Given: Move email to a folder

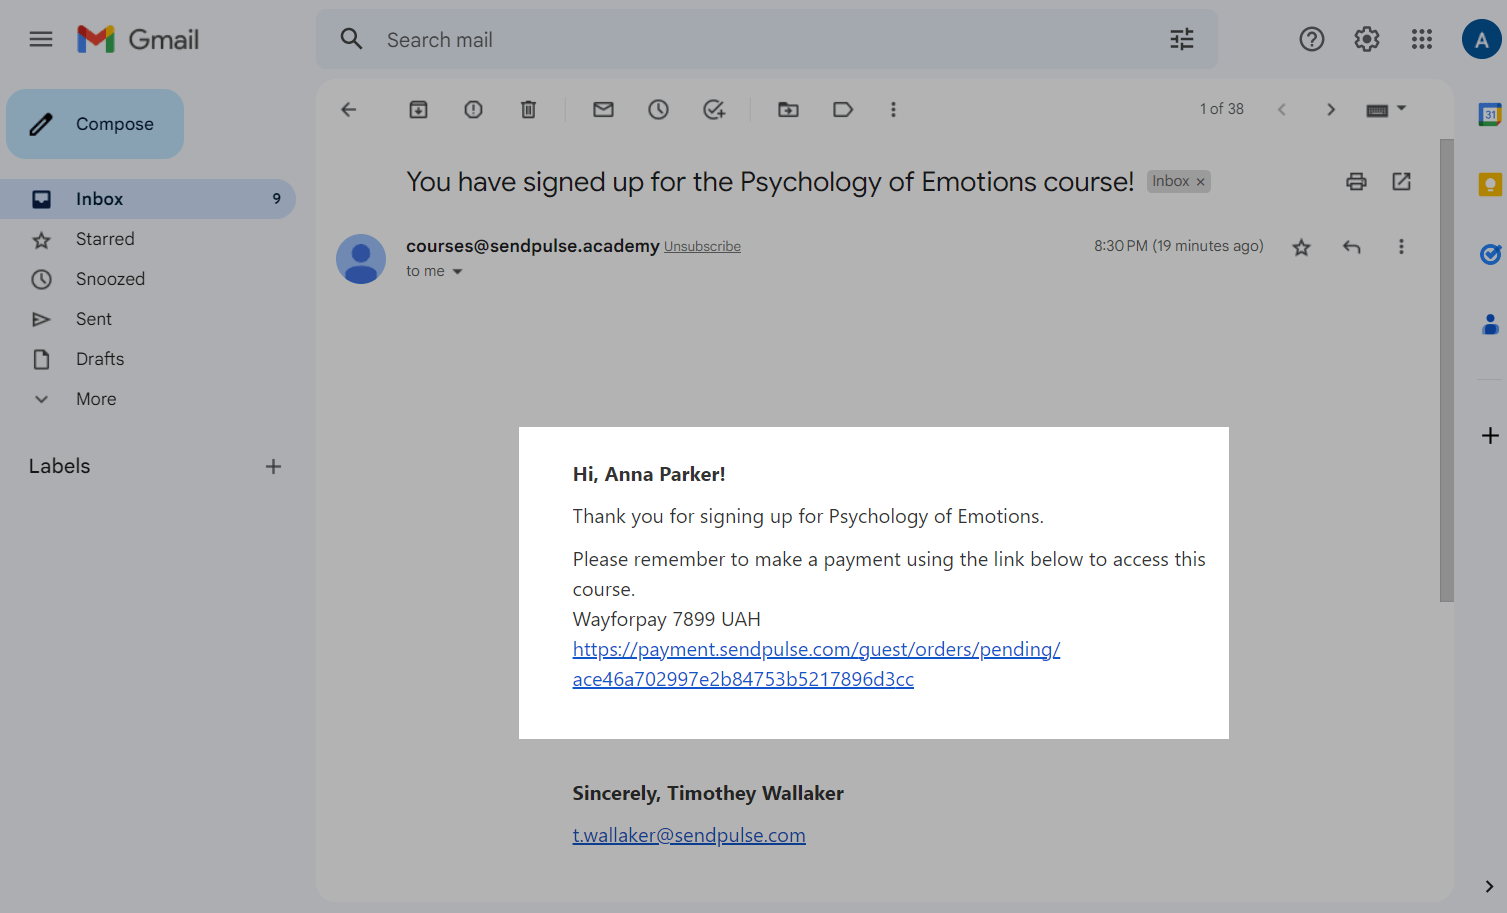Looking at the screenshot, I should [788, 109].
